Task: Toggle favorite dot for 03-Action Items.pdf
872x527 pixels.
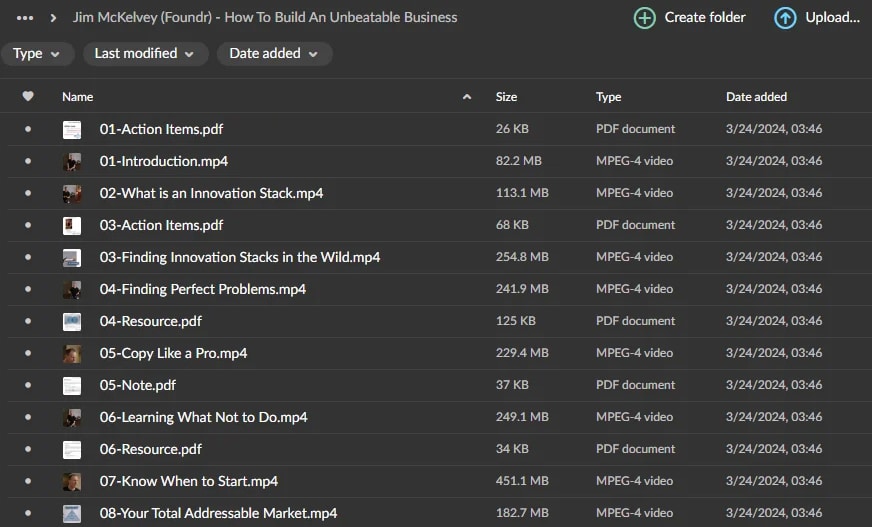Action: coord(28,225)
